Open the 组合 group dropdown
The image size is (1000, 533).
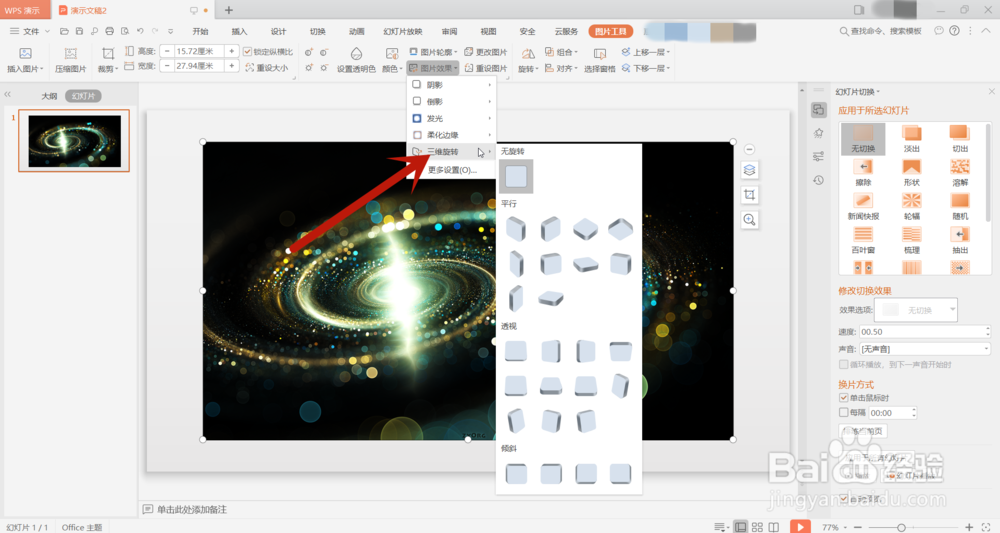click(x=561, y=52)
